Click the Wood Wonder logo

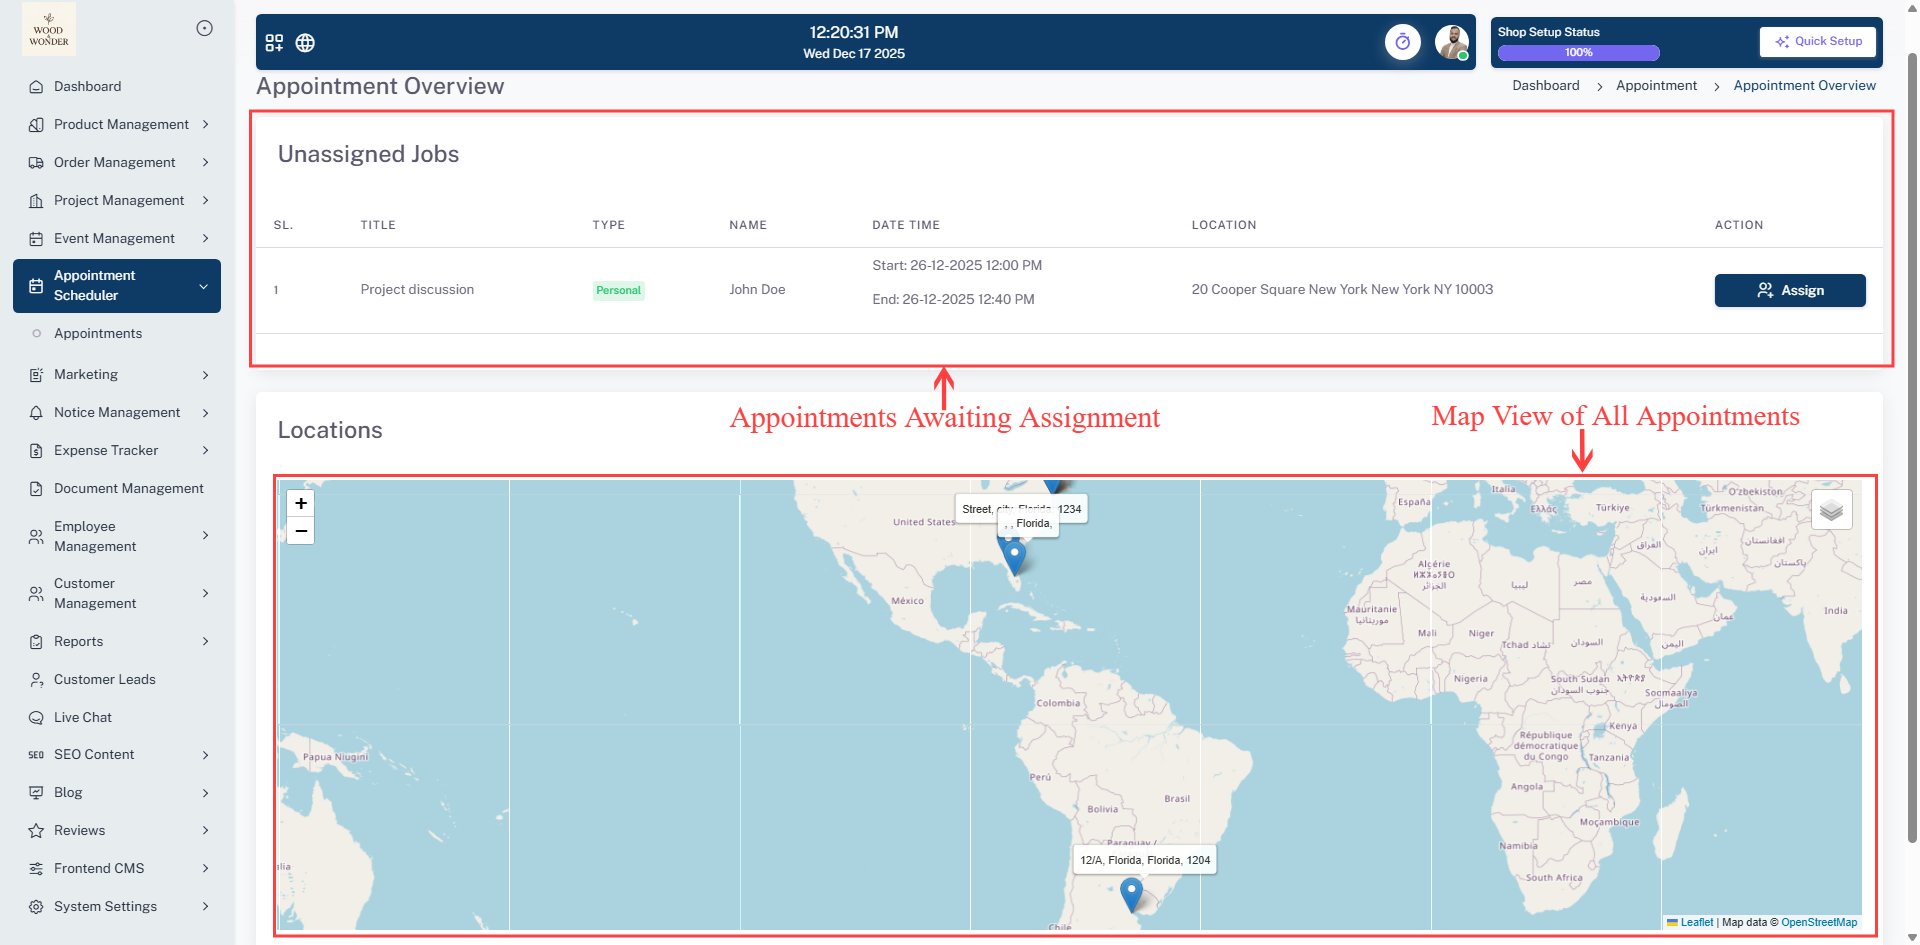pyautogui.click(x=49, y=30)
